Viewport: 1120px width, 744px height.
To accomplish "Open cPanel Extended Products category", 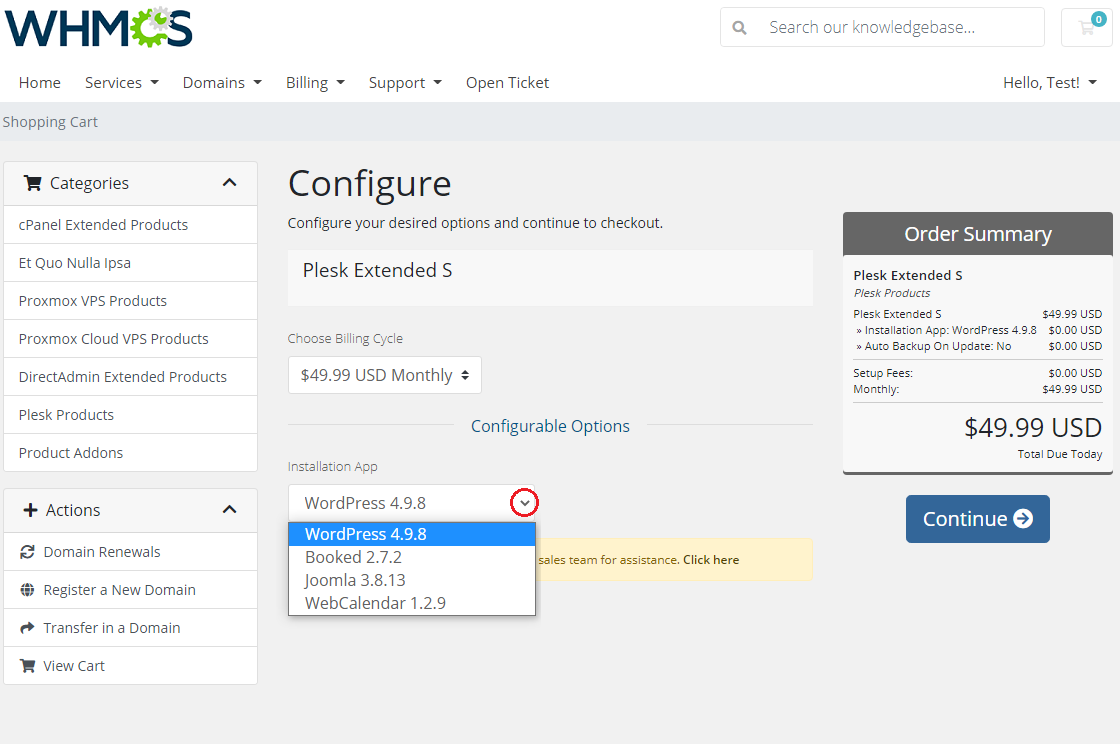I will 130,225.
